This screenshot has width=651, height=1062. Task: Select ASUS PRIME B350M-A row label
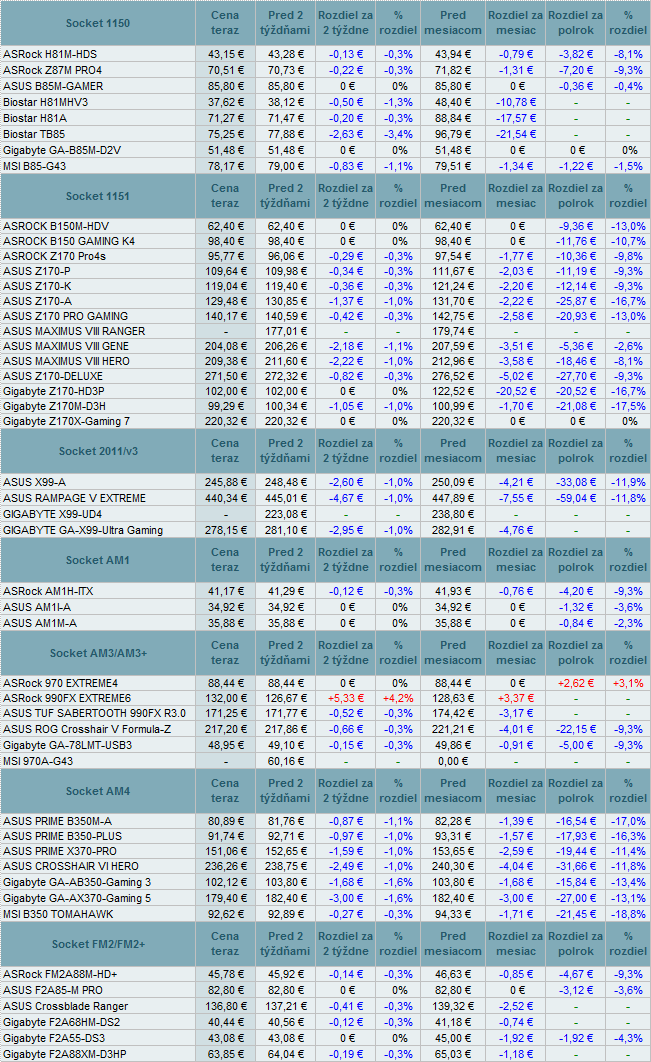tap(58, 822)
